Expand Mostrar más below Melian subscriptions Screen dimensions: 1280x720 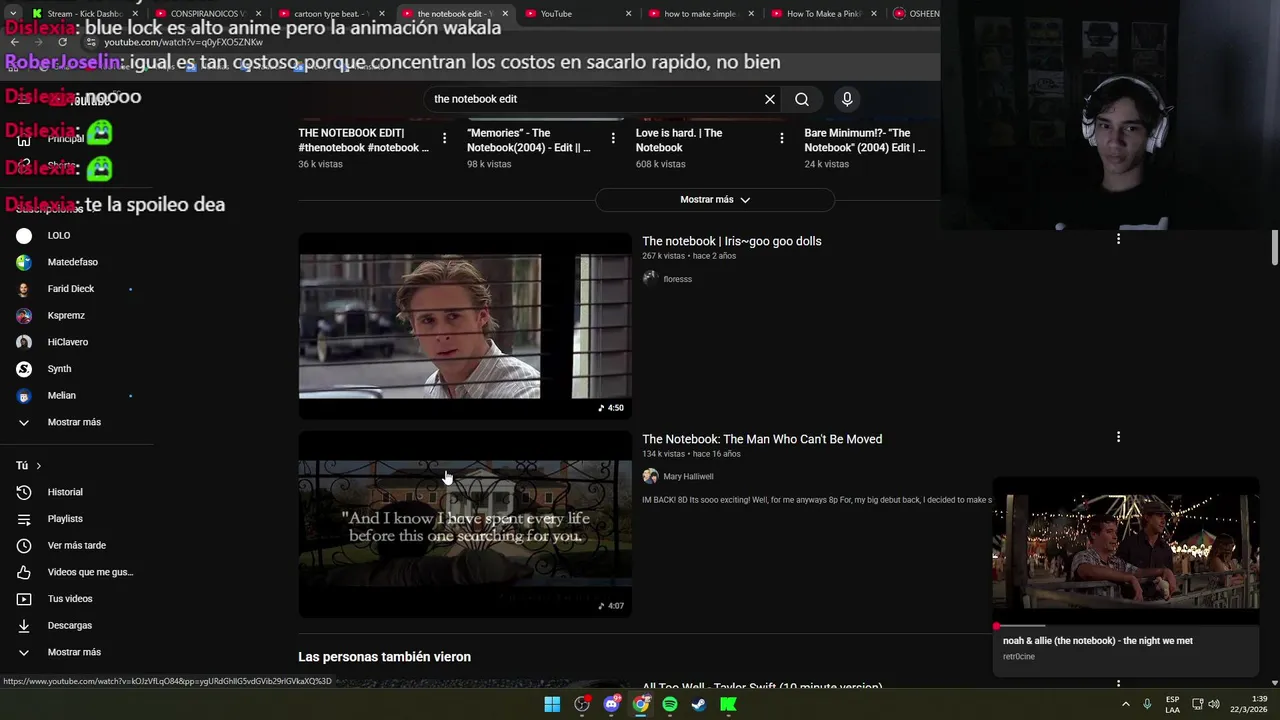[76, 422]
